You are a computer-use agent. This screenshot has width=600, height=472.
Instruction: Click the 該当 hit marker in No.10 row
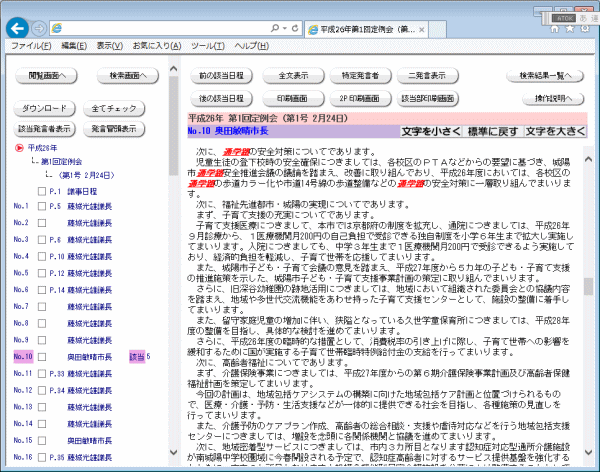coord(137,356)
